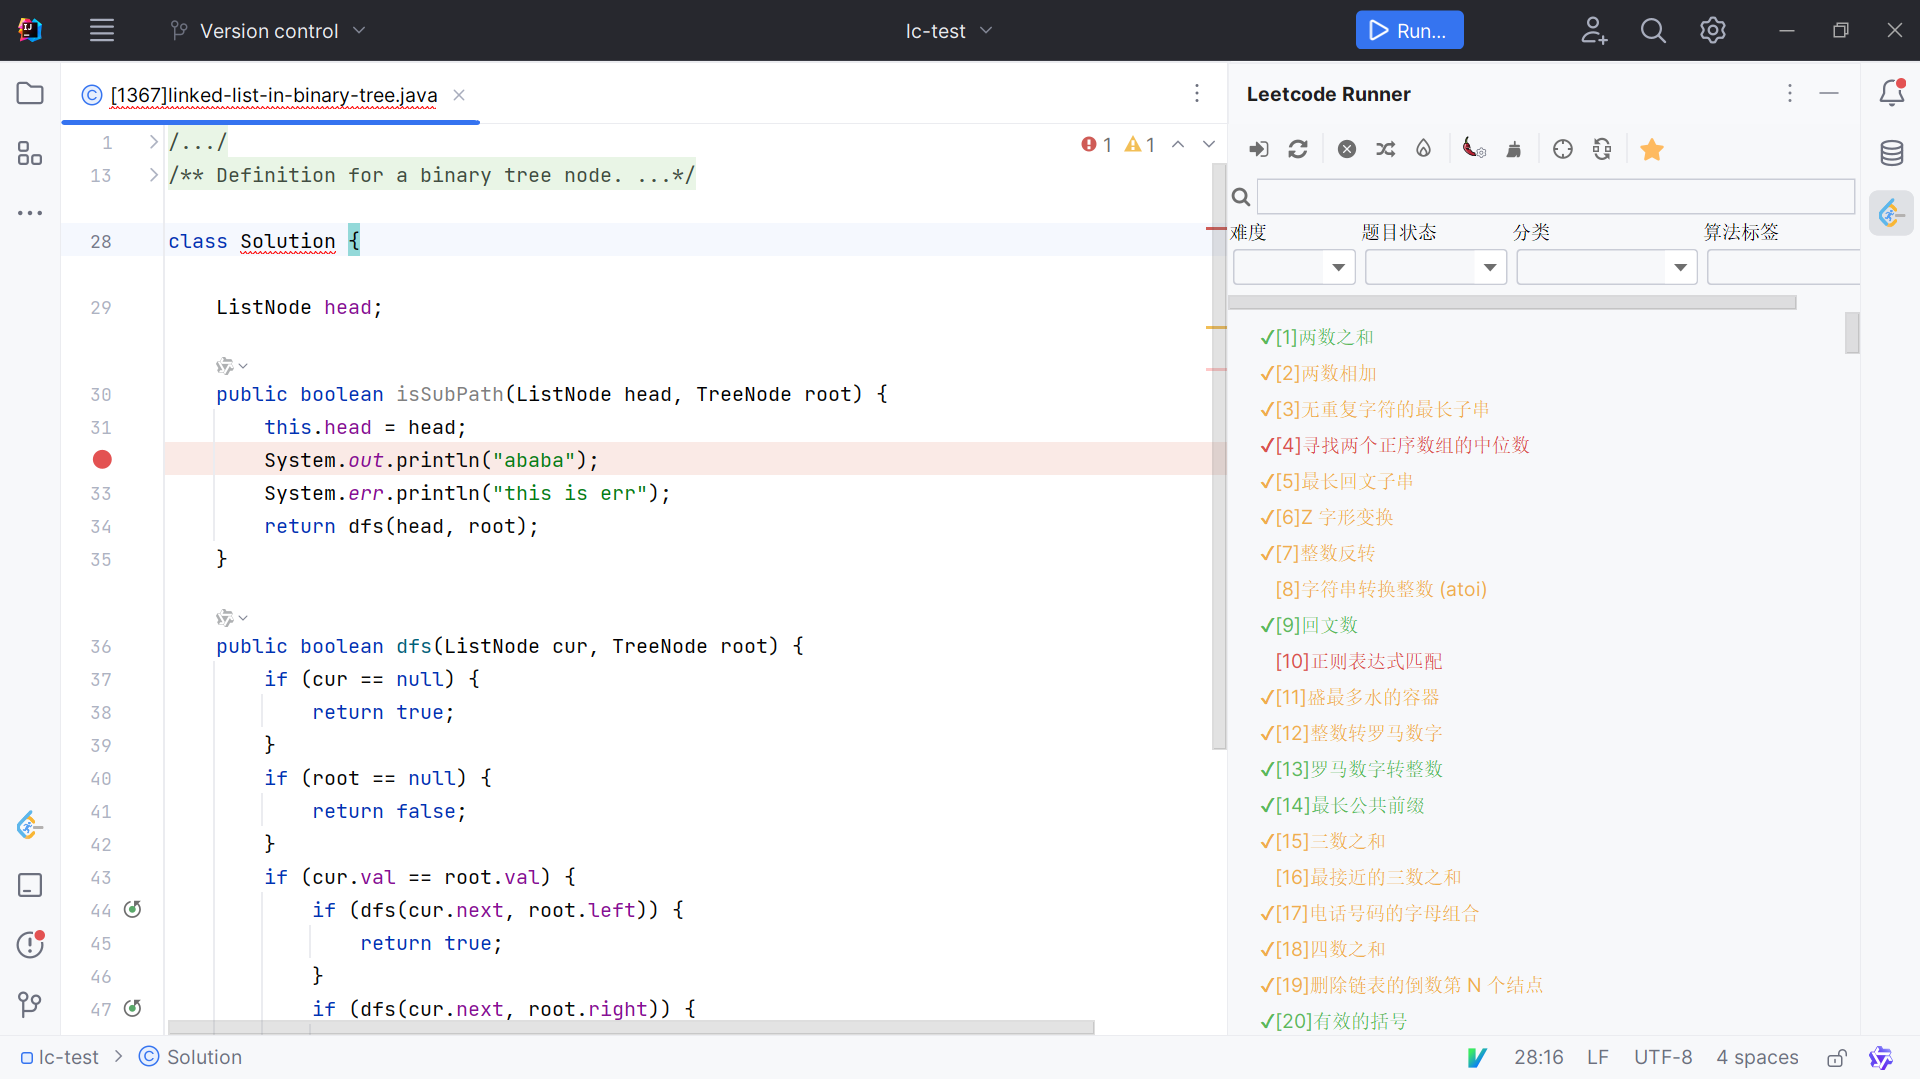Open the 难度 difficulty dropdown
This screenshot has width=1920, height=1079.
1294,267
